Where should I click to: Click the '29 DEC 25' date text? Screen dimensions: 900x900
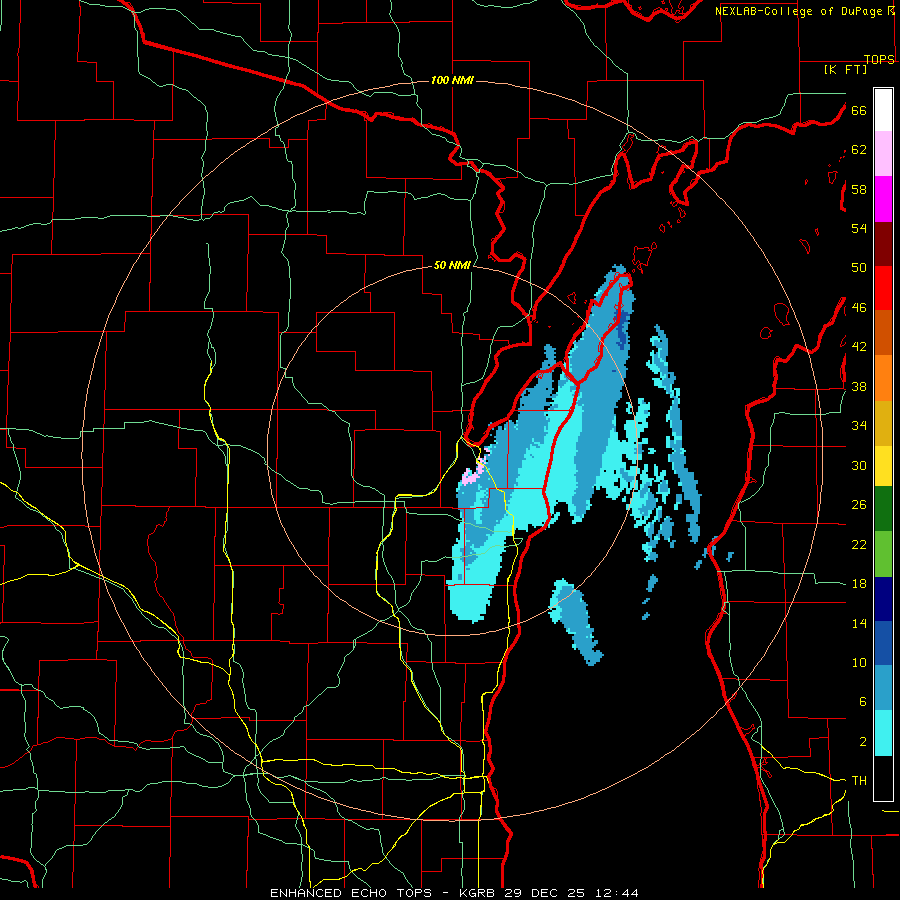point(545,893)
